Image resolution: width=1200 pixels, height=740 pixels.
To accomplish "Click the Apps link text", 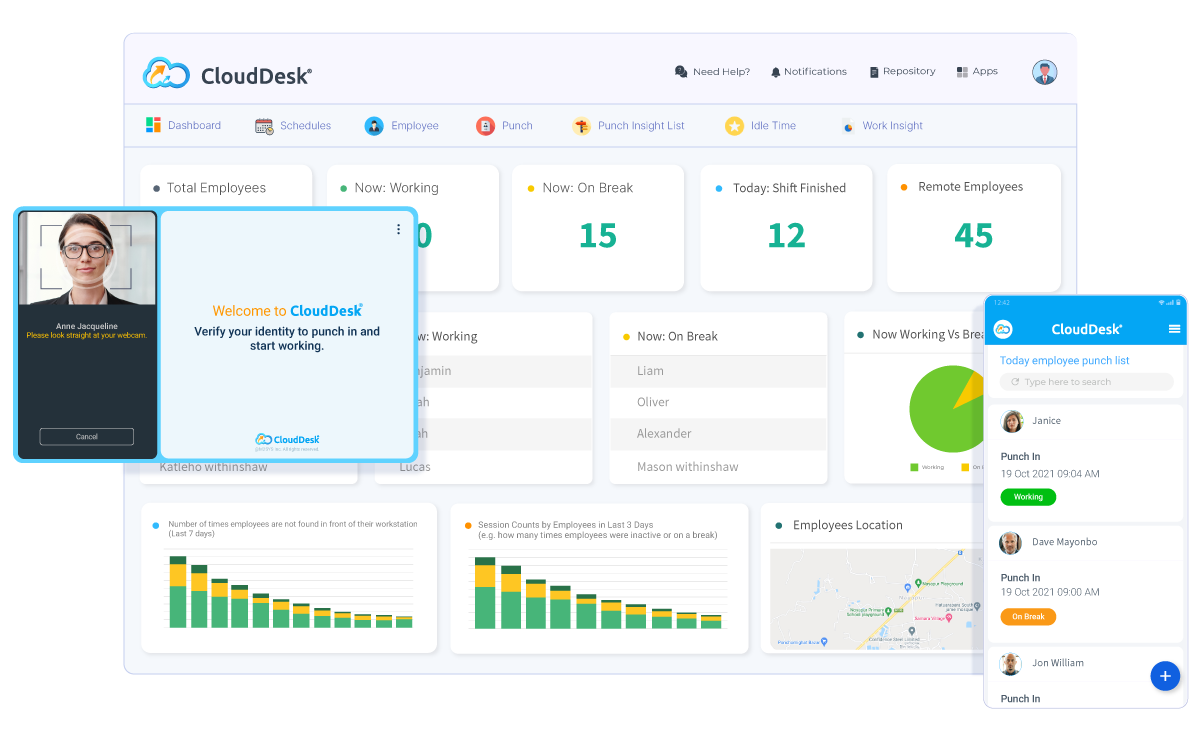I will click(985, 72).
